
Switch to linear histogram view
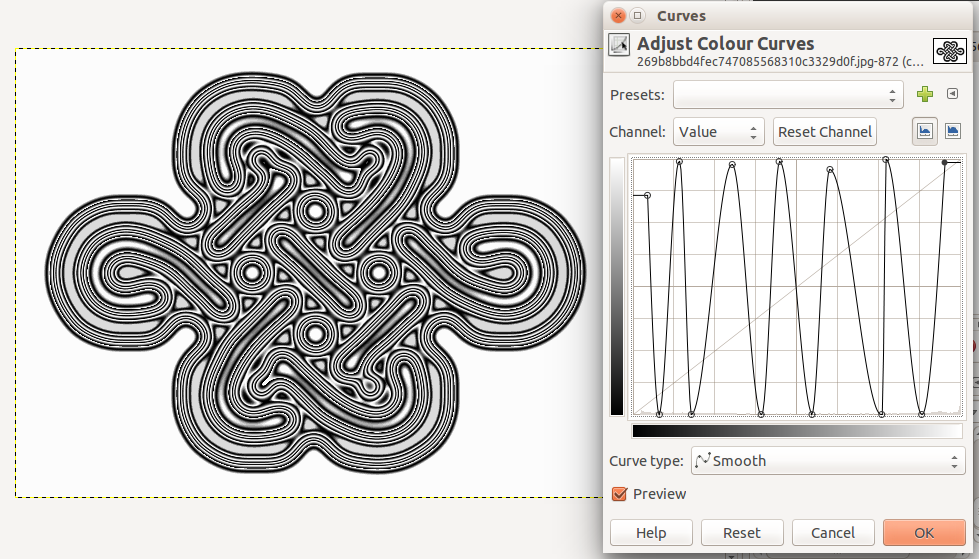coord(925,131)
